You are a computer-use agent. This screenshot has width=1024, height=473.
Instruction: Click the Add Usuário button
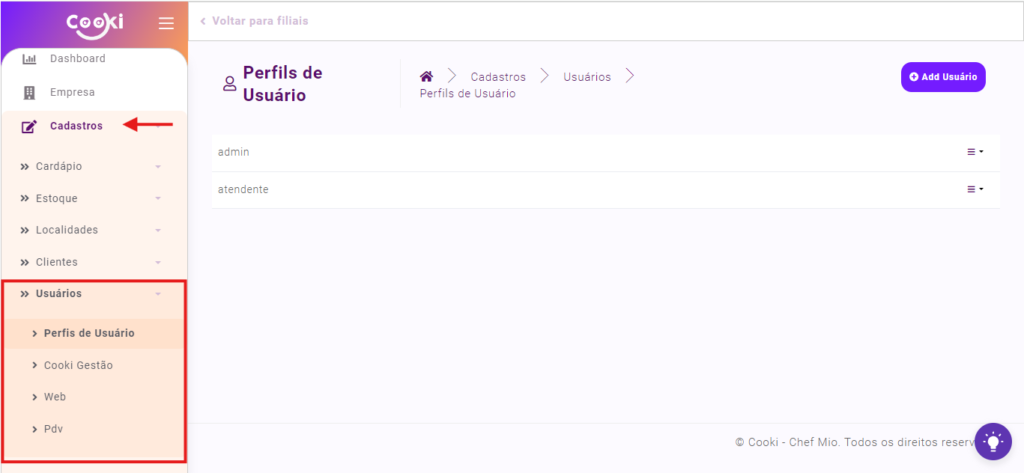click(943, 77)
